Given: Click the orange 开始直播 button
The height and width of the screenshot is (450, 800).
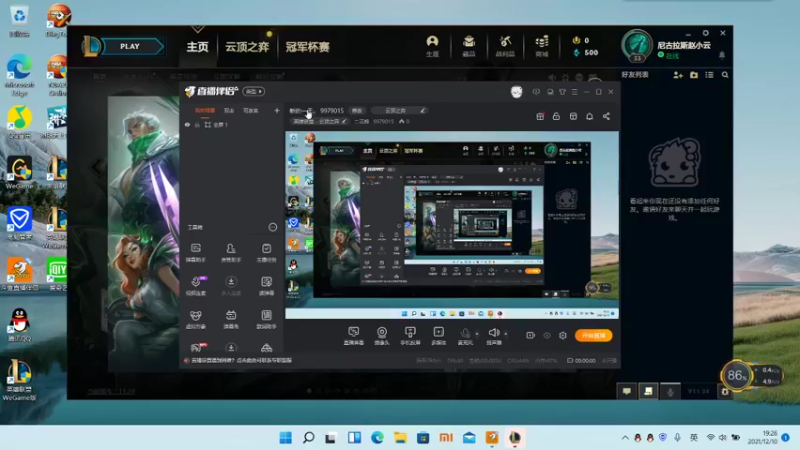Looking at the screenshot, I should 593,335.
